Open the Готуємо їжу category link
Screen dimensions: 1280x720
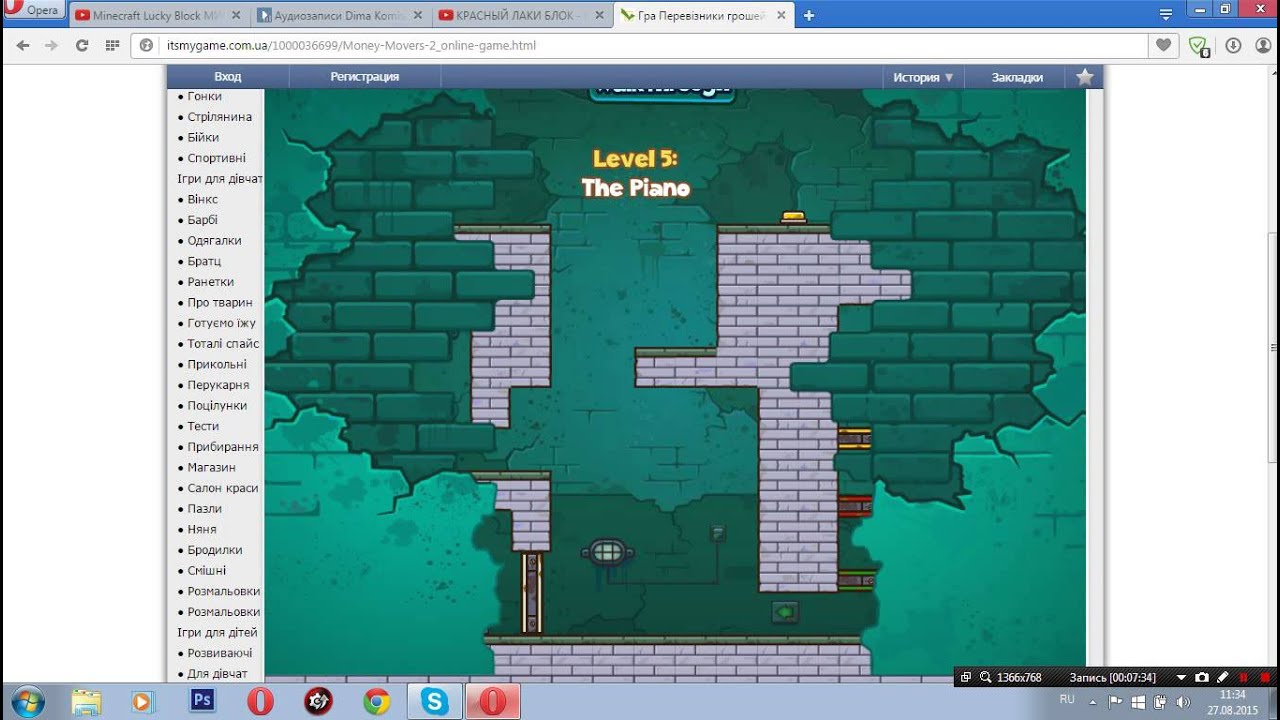pyautogui.click(x=222, y=323)
